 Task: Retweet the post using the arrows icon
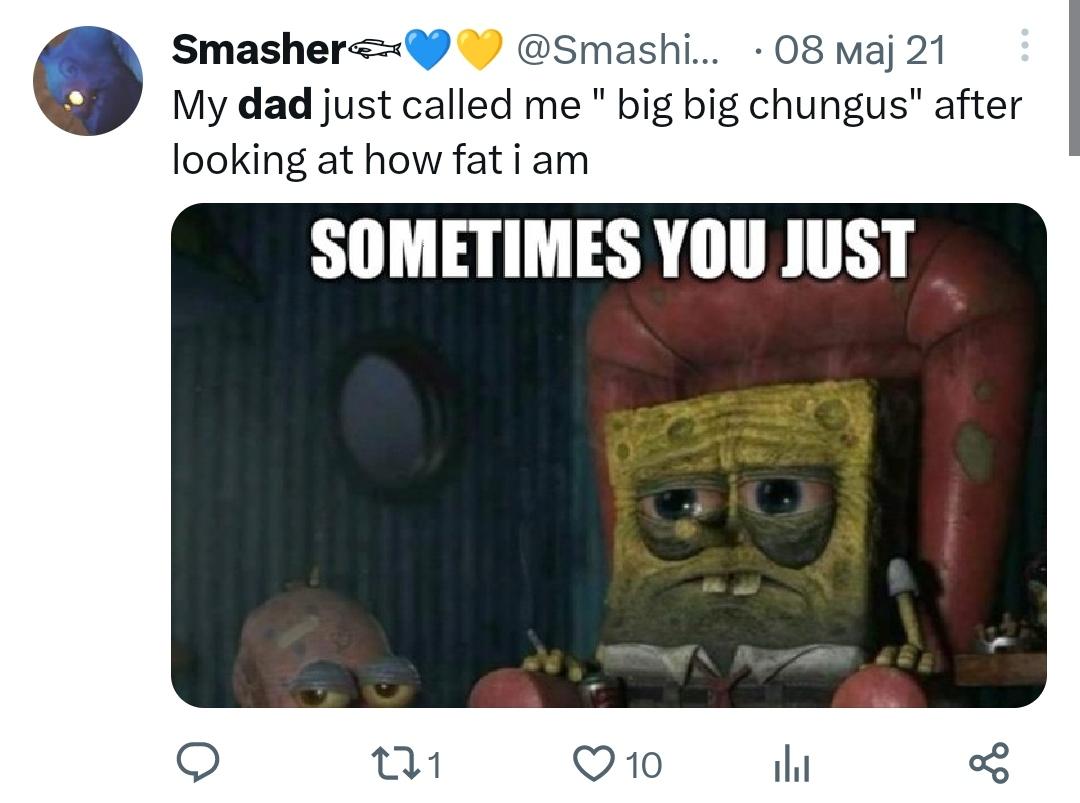pos(395,764)
